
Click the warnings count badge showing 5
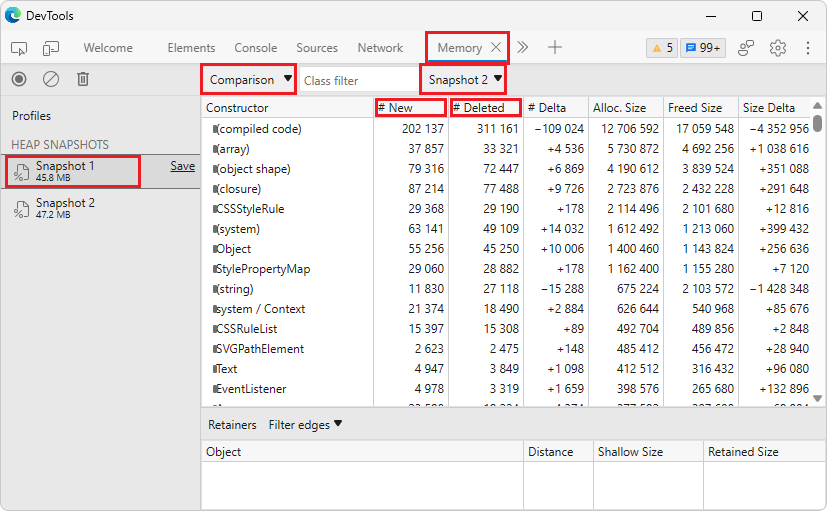pos(662,48)
